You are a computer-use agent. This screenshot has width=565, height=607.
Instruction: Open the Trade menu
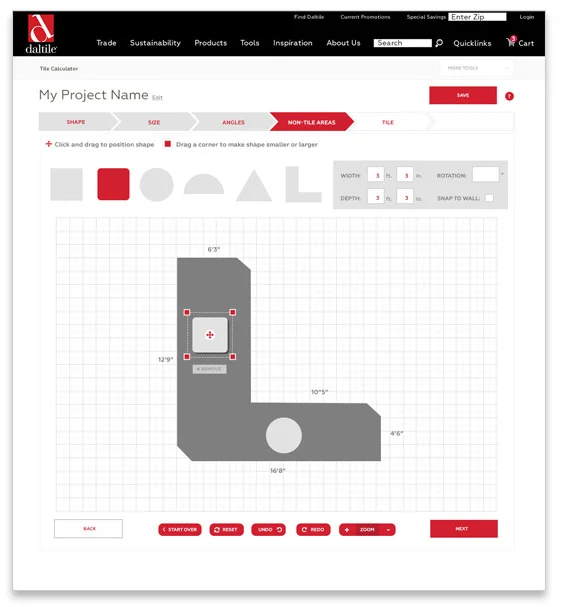click(x=106, y=43)
